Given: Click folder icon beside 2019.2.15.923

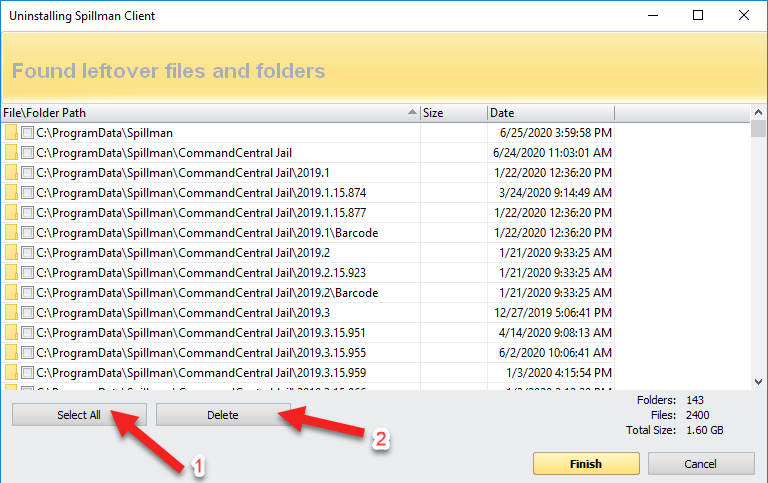Looking at the screenshot, I should pos(11,273).
